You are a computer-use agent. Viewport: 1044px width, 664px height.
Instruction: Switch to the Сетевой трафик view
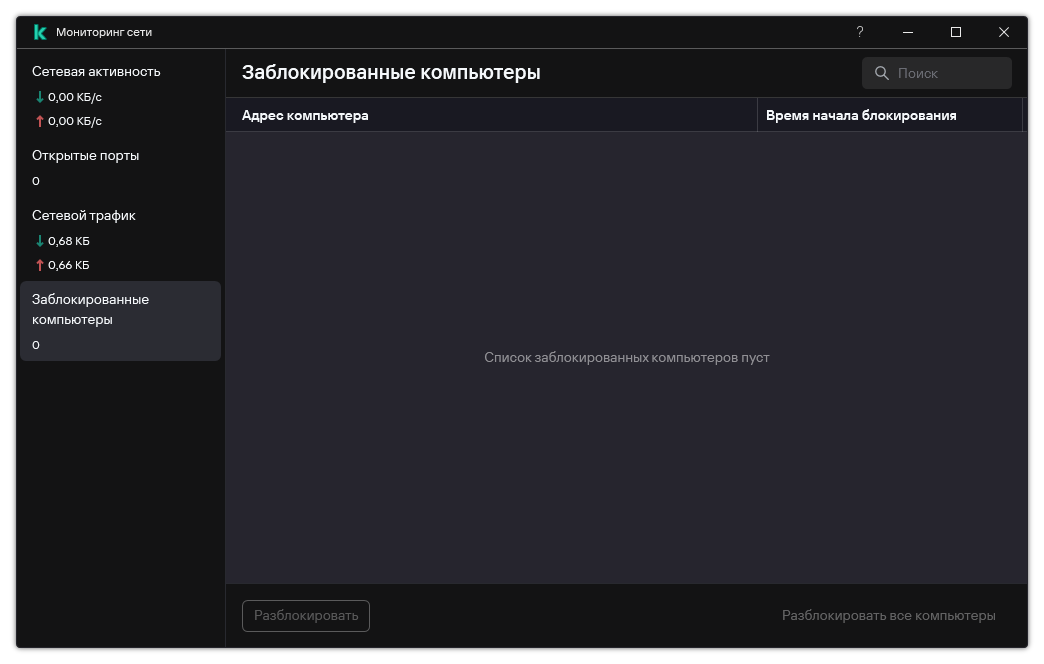[x=82, y=215]
